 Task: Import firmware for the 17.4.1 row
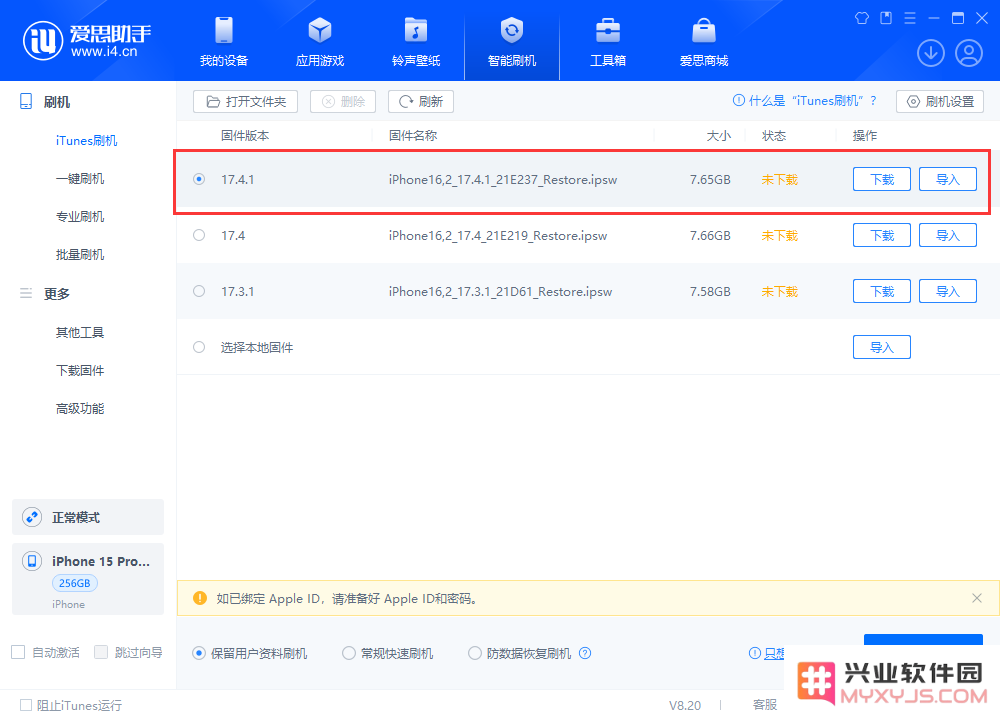(x=948, y=179)
